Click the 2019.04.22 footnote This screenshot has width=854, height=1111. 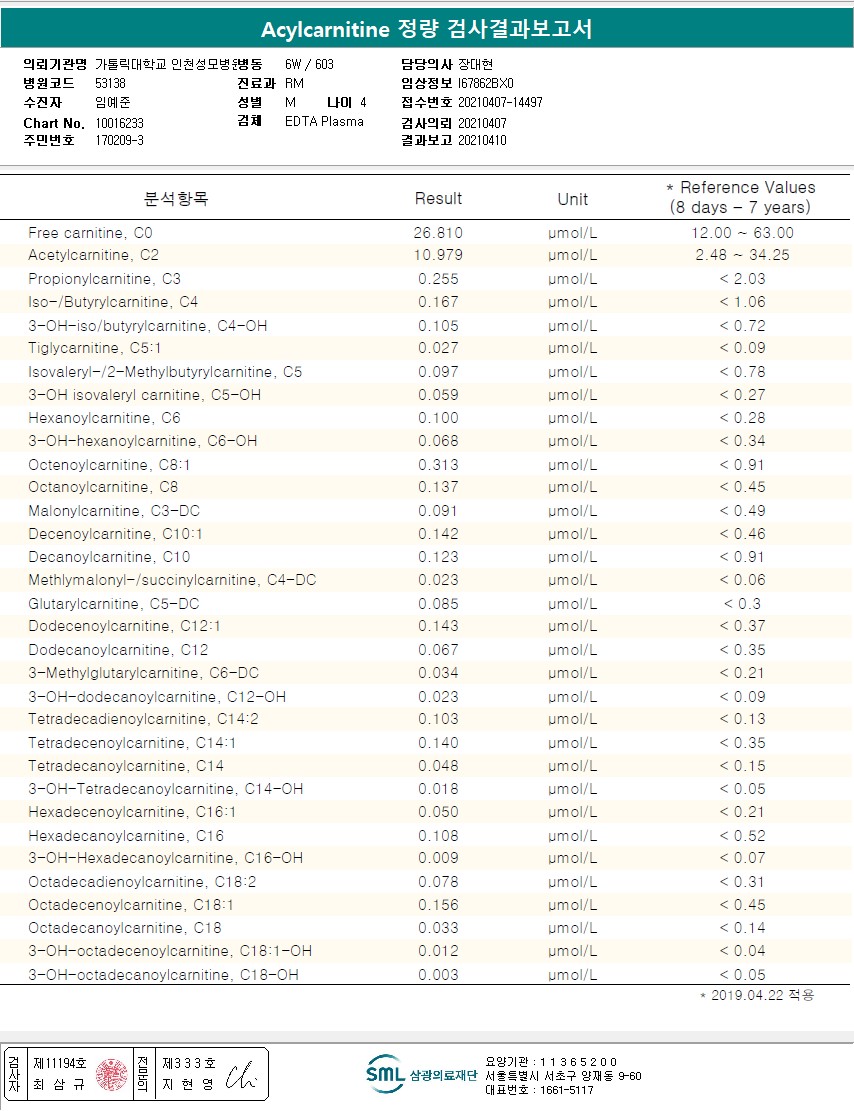click(758, 996)
